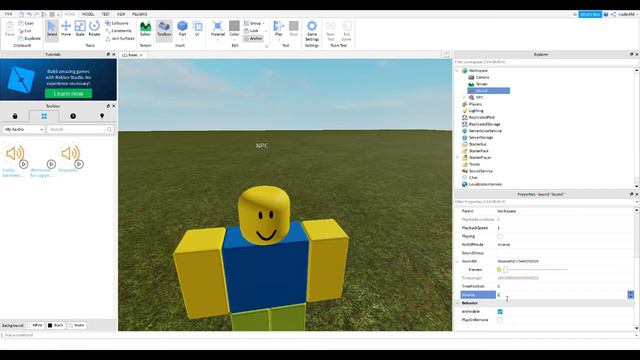
Task: Activate the Scale tool
Action: 80,29
